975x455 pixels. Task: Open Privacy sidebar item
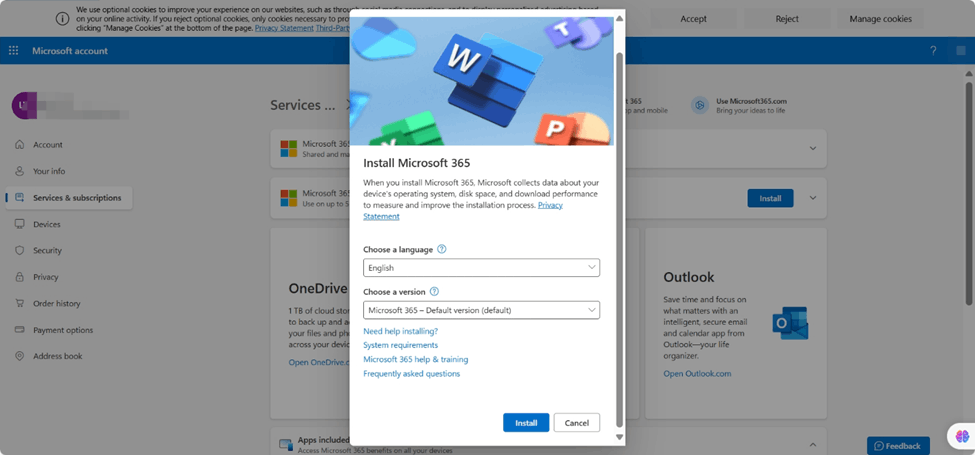click(x=45, y=277)
